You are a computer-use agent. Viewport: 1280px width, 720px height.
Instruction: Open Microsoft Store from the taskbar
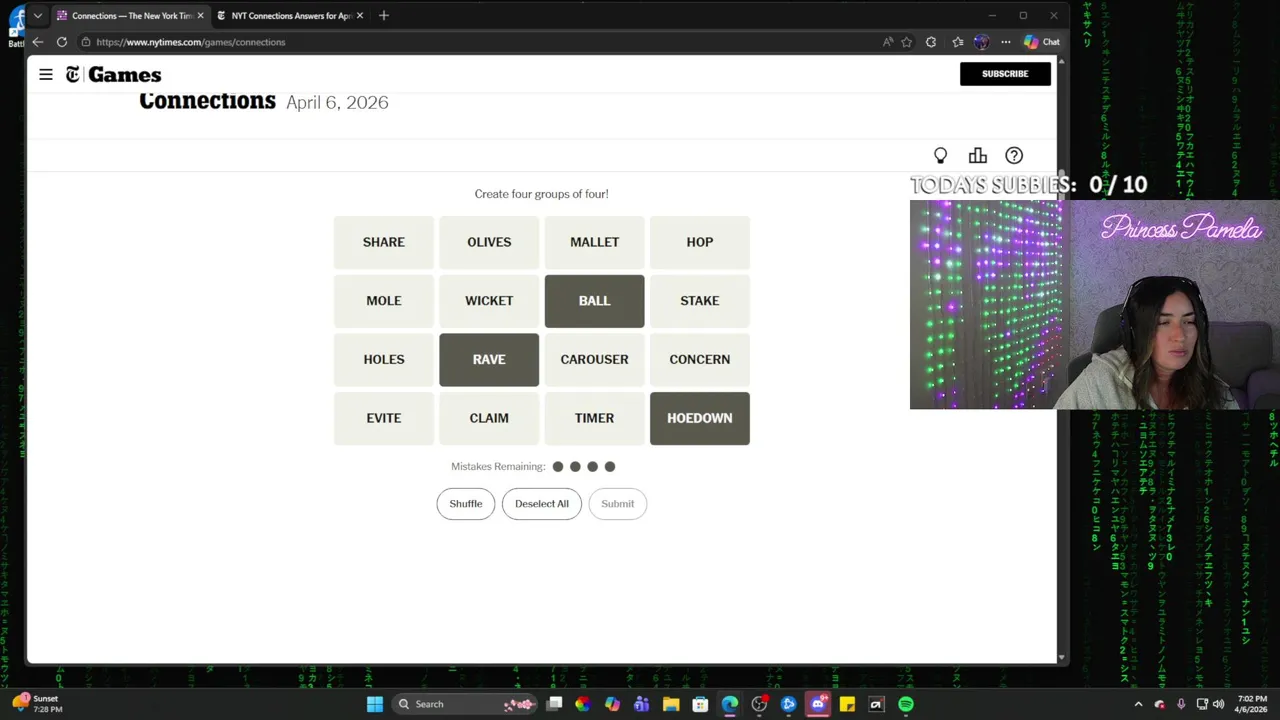point(700,704)
